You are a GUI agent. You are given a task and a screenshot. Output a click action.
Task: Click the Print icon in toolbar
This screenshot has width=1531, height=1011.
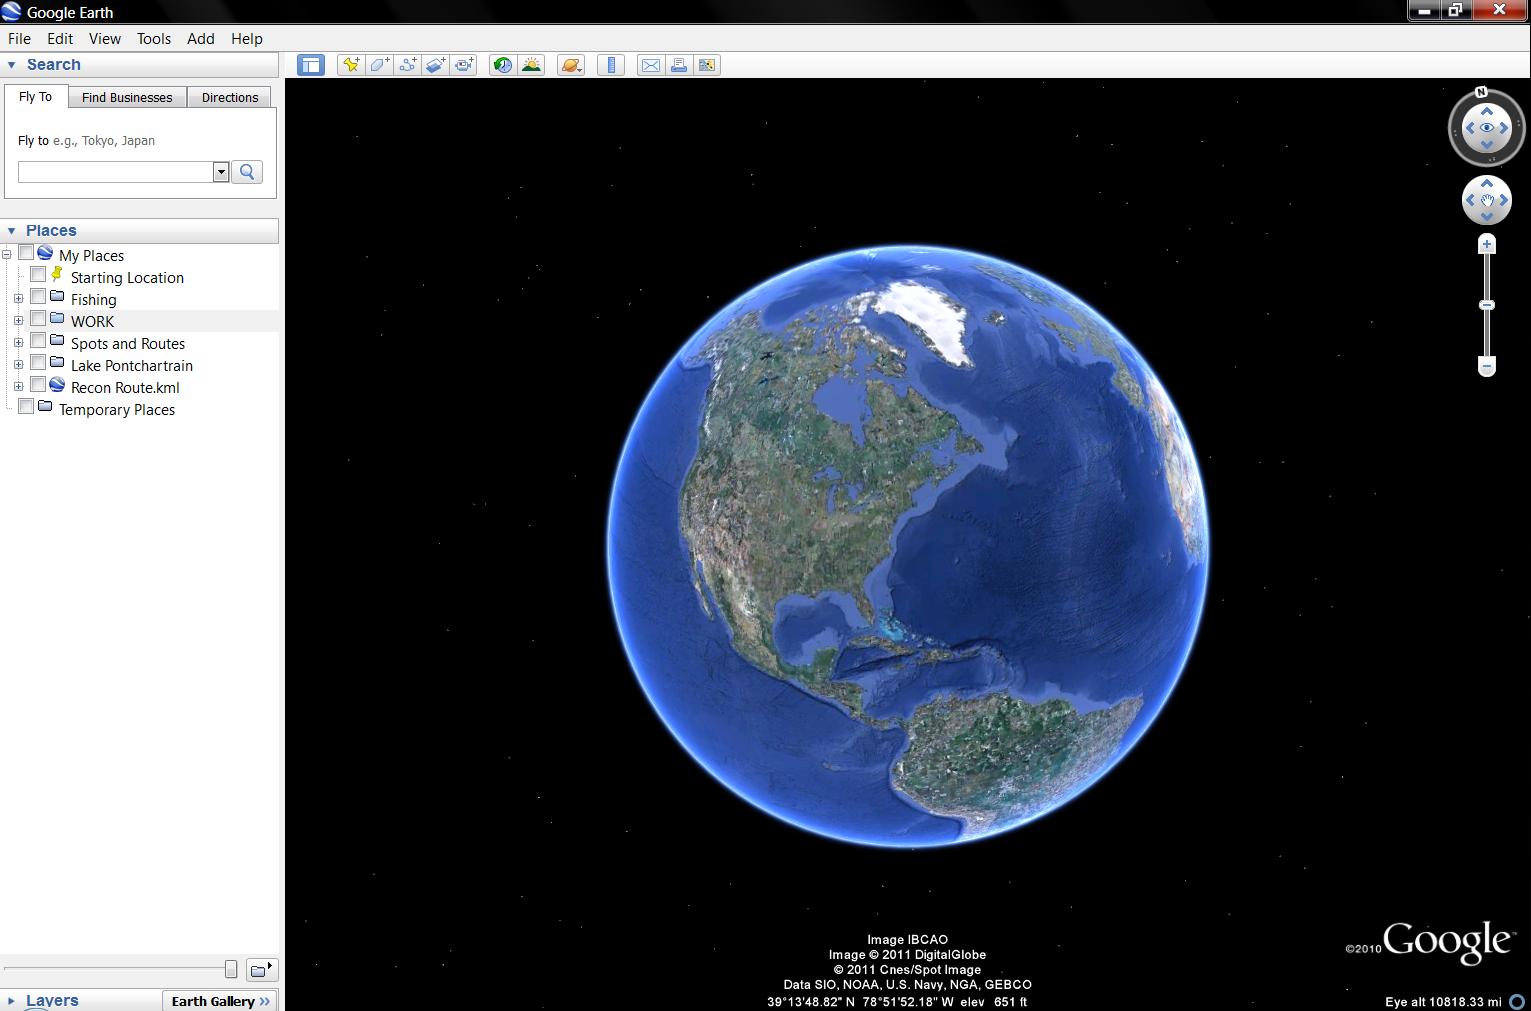(679, 65)
